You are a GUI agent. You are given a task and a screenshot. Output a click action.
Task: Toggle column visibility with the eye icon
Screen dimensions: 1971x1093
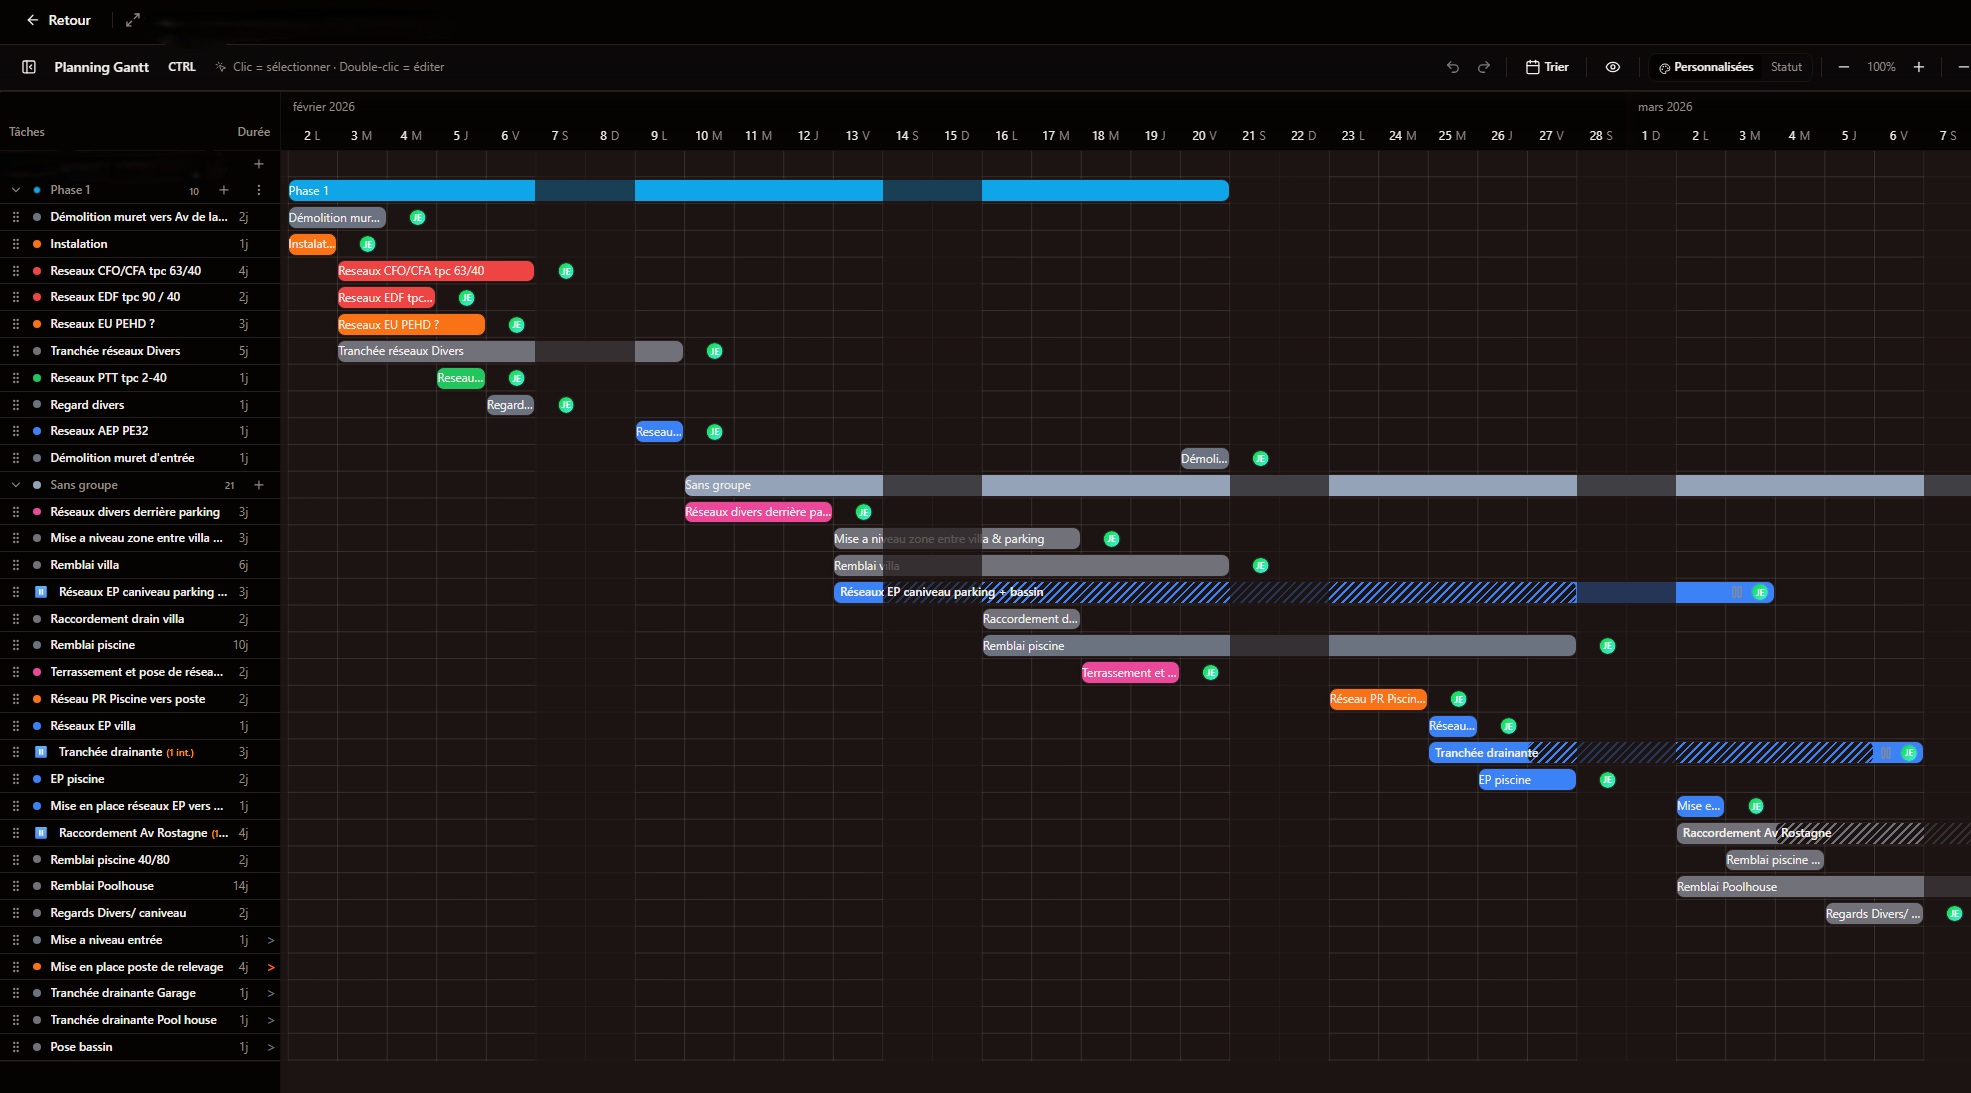tap(1612, 67)
